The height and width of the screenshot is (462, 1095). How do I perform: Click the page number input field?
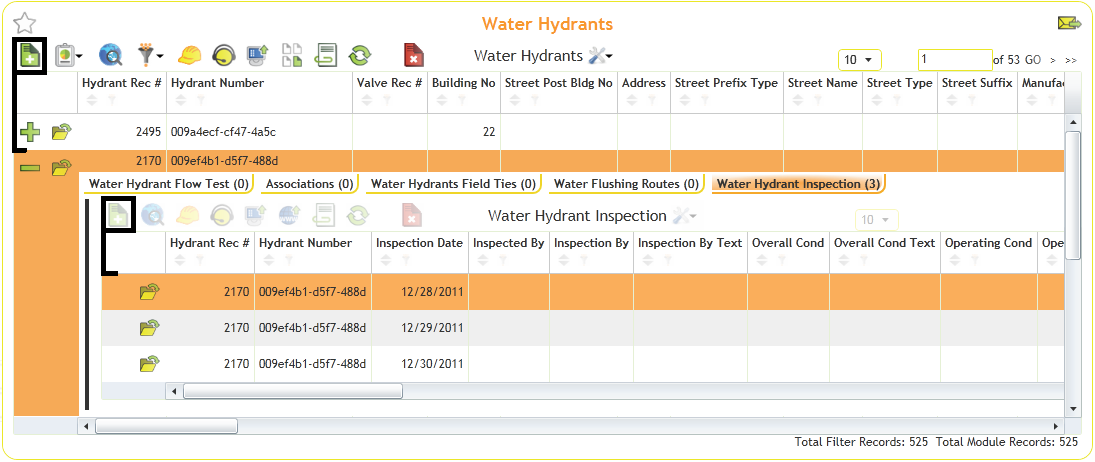[x=953, y=60]
